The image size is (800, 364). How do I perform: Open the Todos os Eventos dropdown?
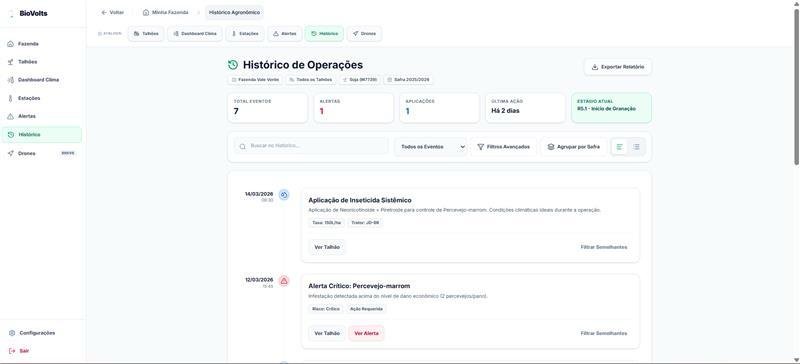coord(431,147)
